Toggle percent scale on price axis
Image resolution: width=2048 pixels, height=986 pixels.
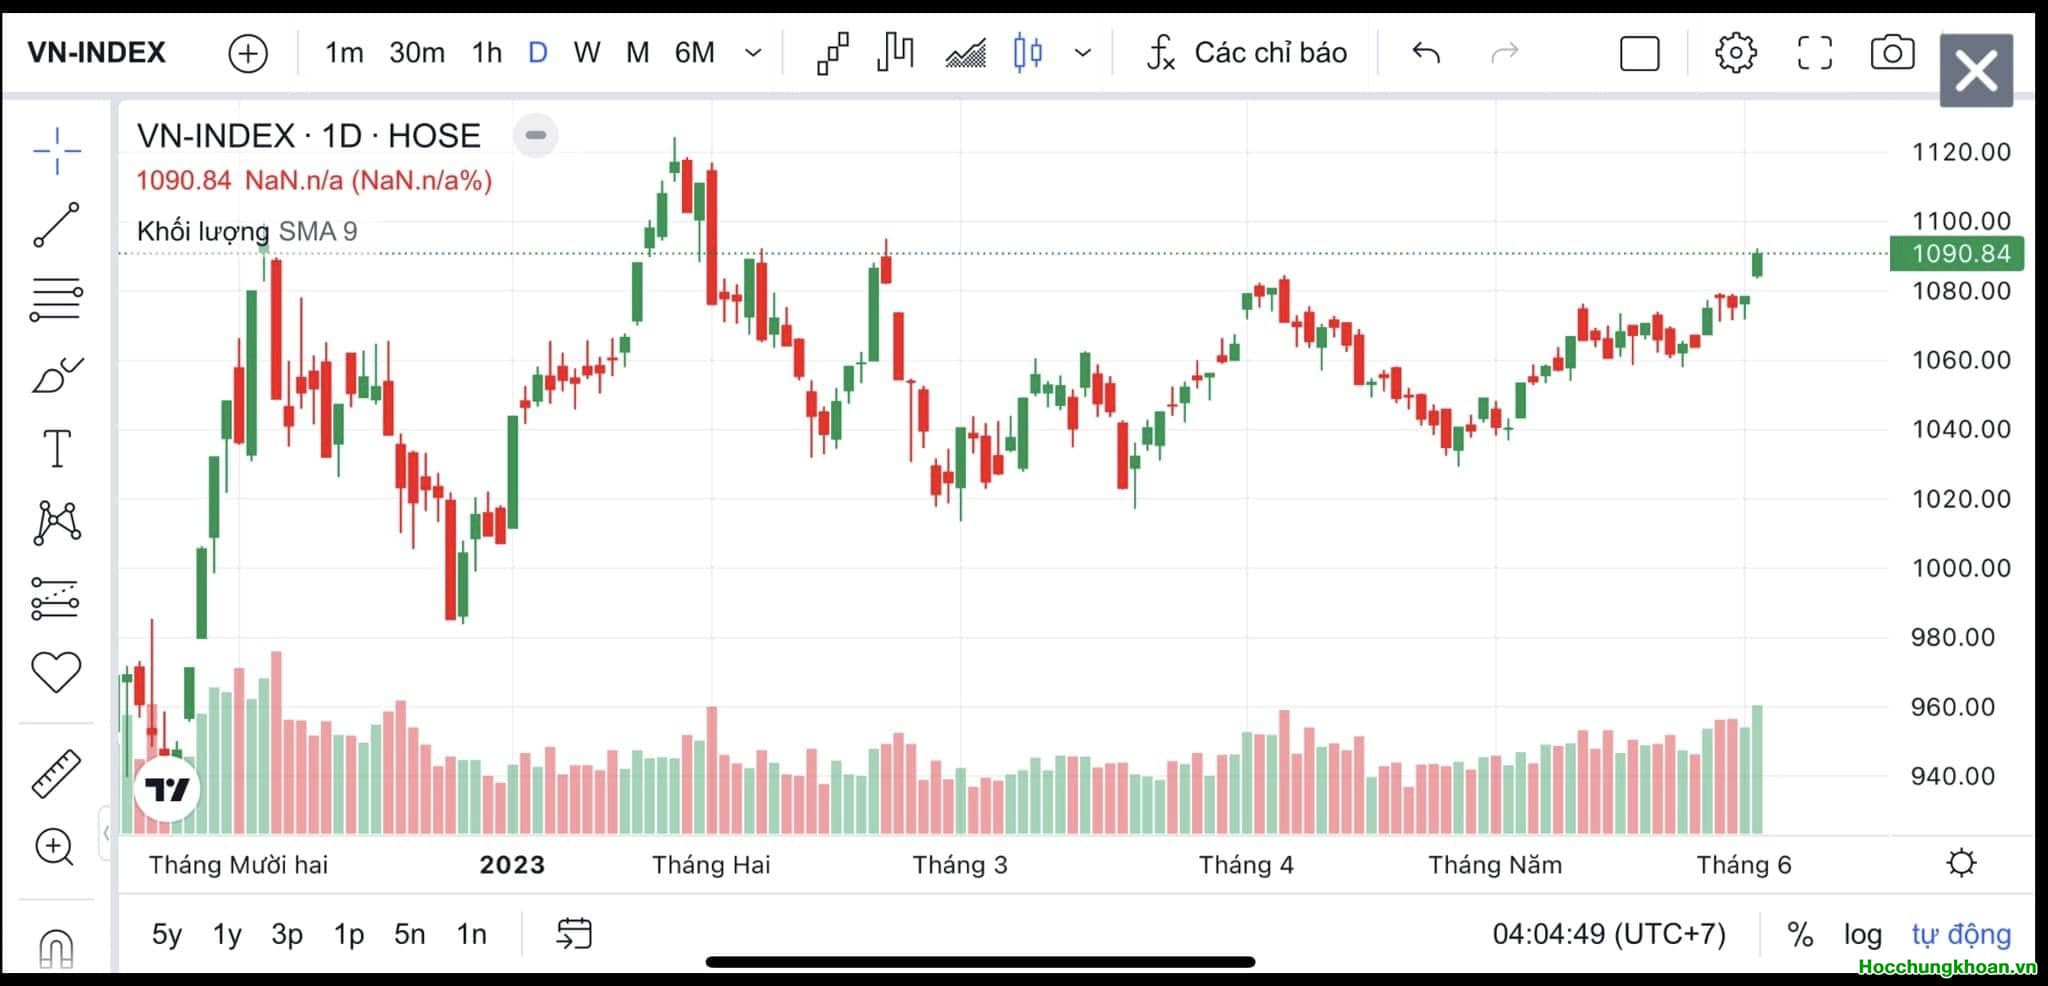(1800, 934)
